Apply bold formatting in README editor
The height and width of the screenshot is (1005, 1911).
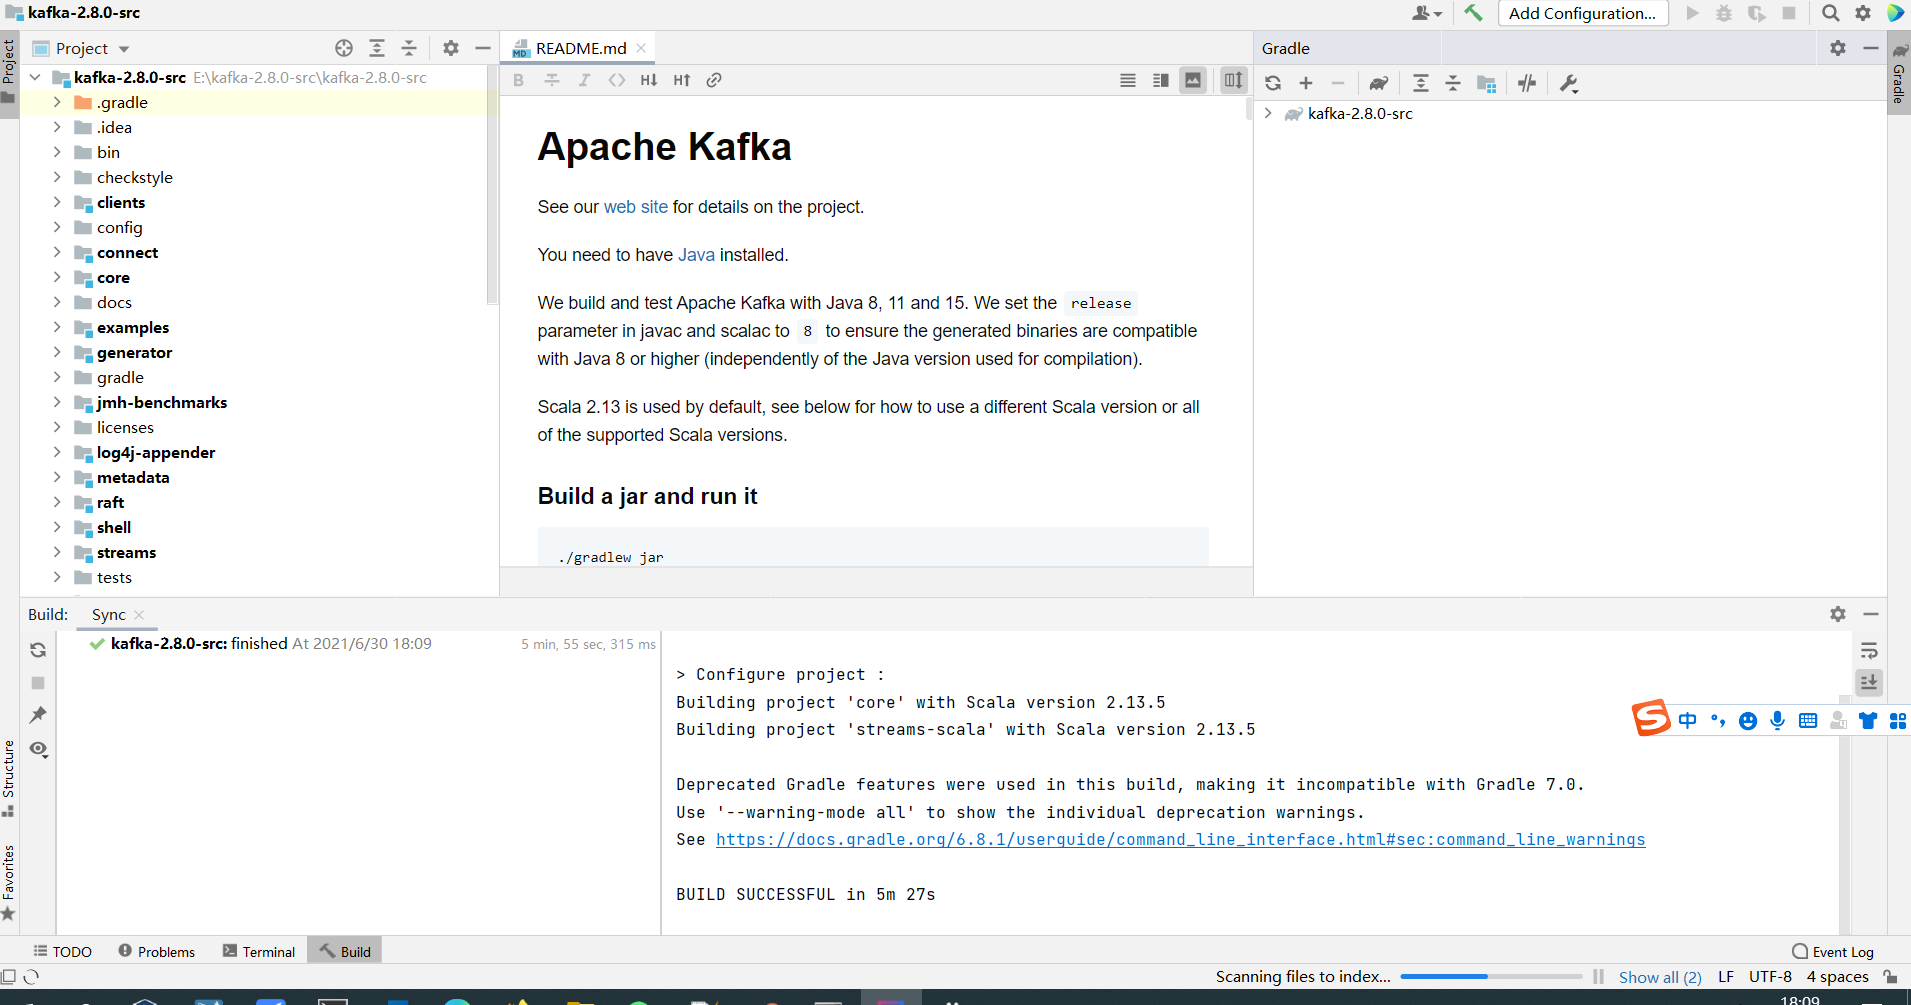coord(519,80)
